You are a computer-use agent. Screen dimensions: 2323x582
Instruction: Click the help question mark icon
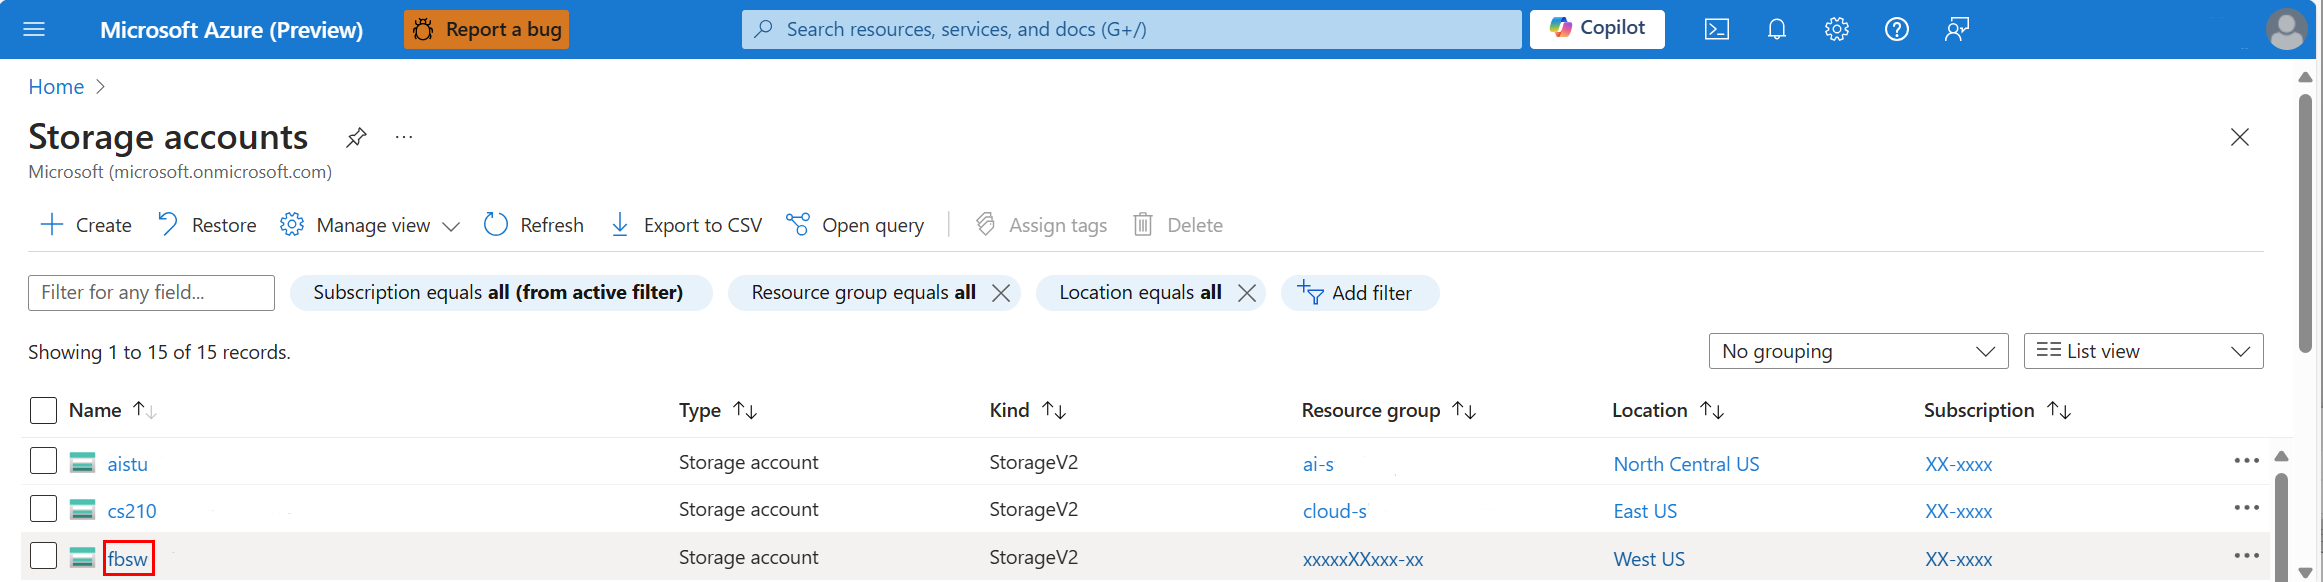(1897, 30)
